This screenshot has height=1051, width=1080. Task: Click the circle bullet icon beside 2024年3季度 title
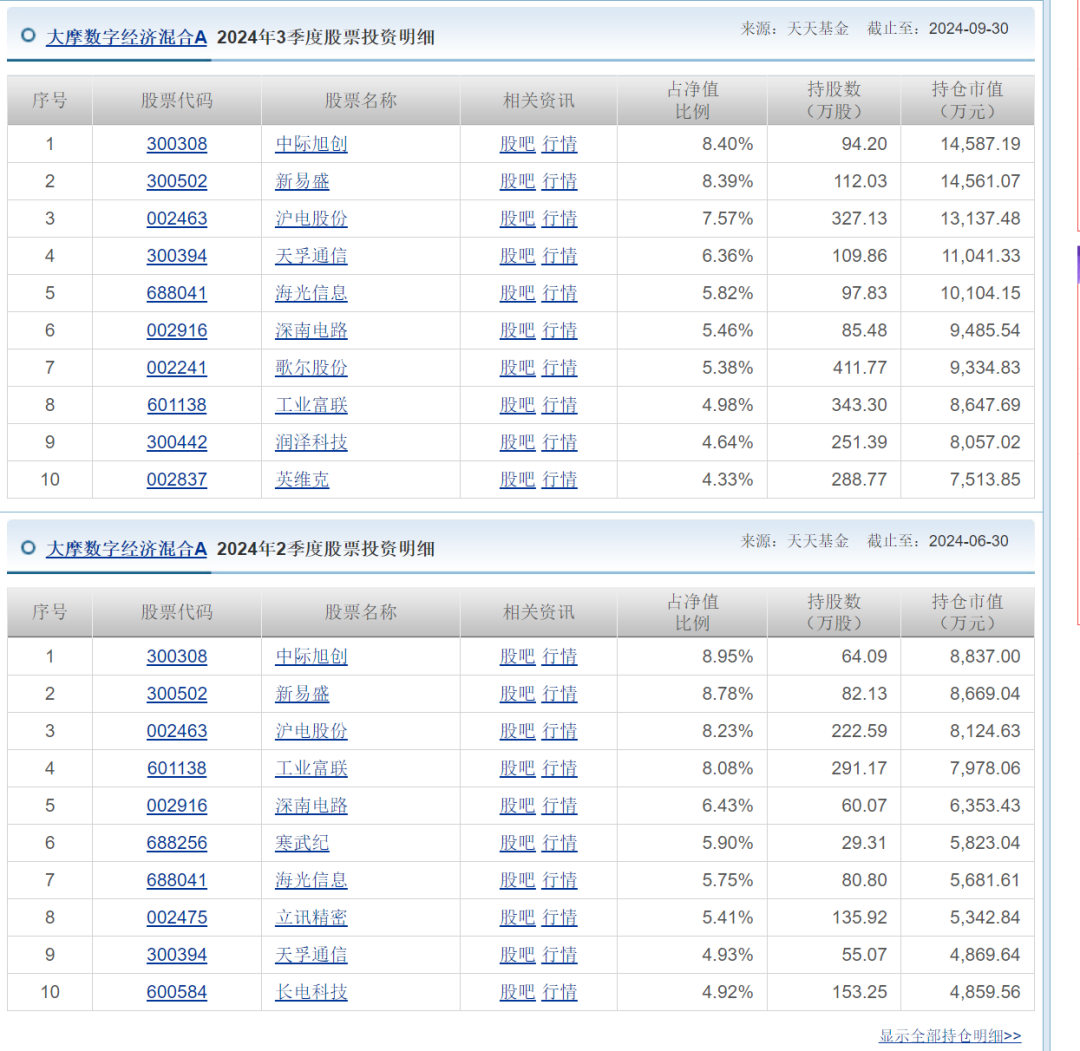coord(28,35)
